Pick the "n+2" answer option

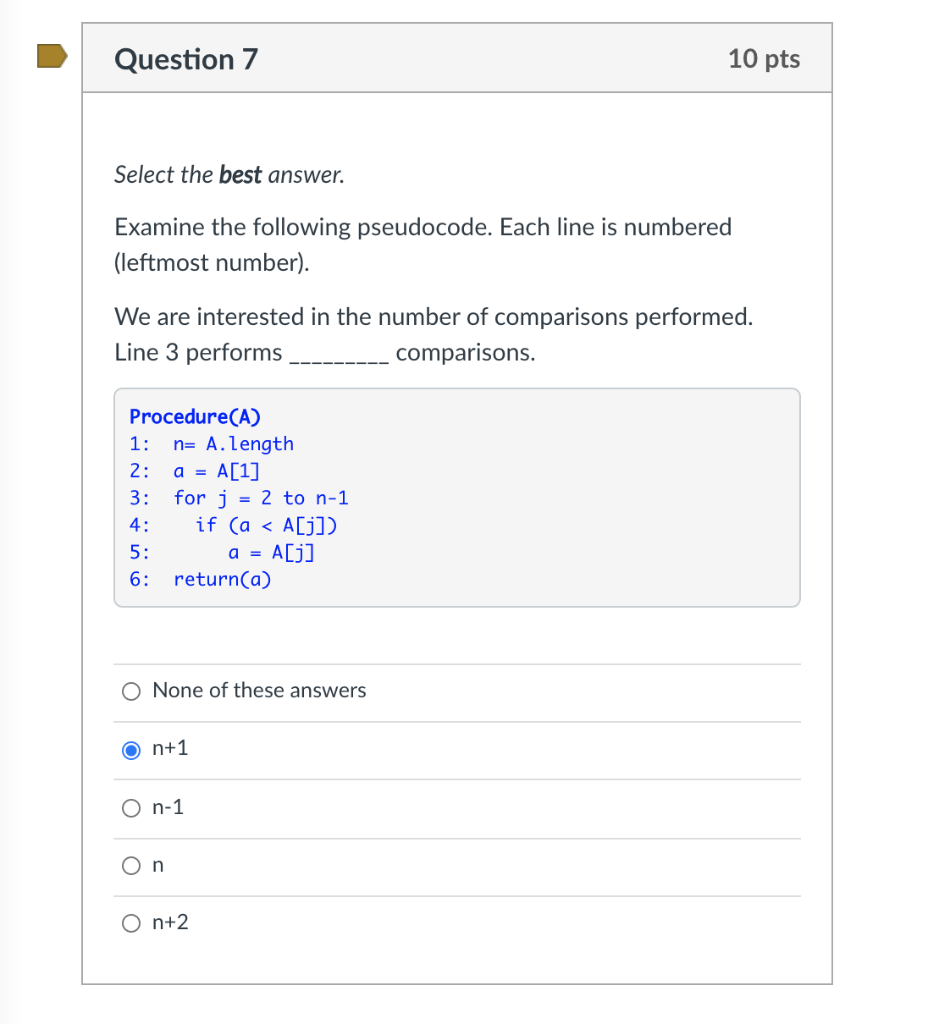[130, 923]
